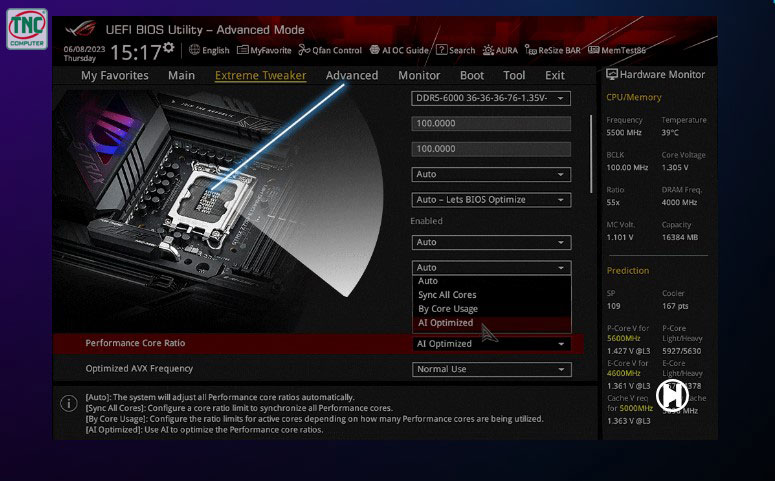Select the Extreme Tweaker tab

(260, 76)
